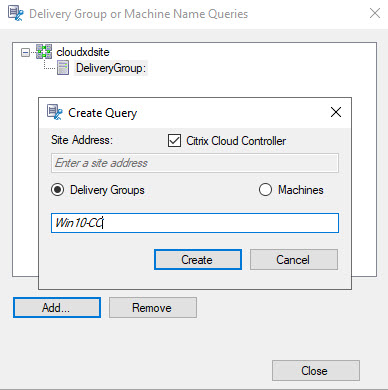The width and height of the screenshot is (388, 390).
Task: Click the Add... button
Action: pos(57,307)
